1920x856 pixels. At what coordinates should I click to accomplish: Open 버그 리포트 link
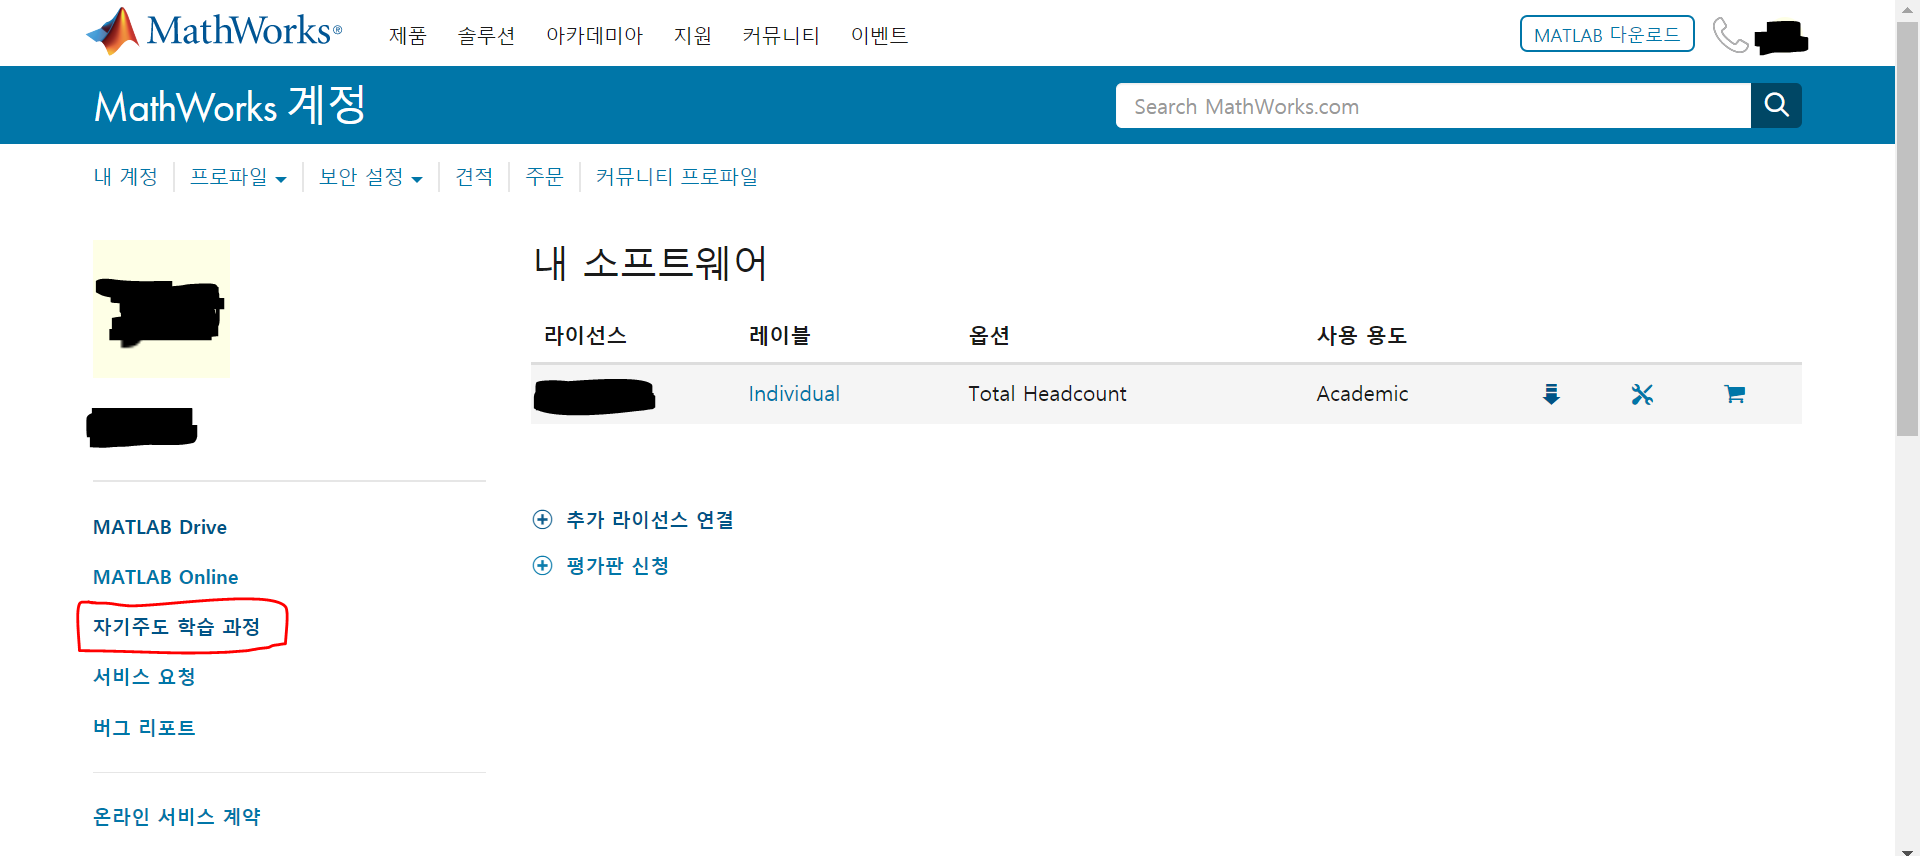click(x=144, y=728)
